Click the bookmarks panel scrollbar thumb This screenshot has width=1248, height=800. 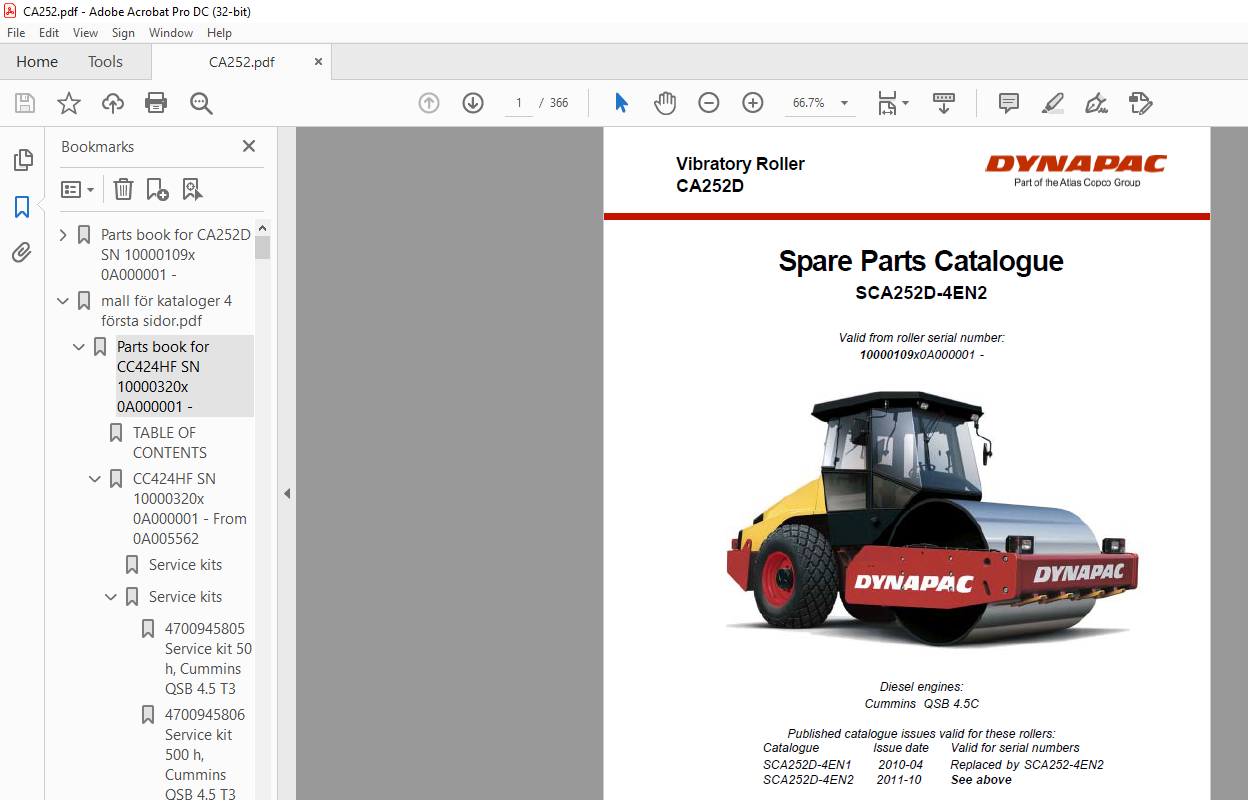pyautogui.click(x=262, y=248)
